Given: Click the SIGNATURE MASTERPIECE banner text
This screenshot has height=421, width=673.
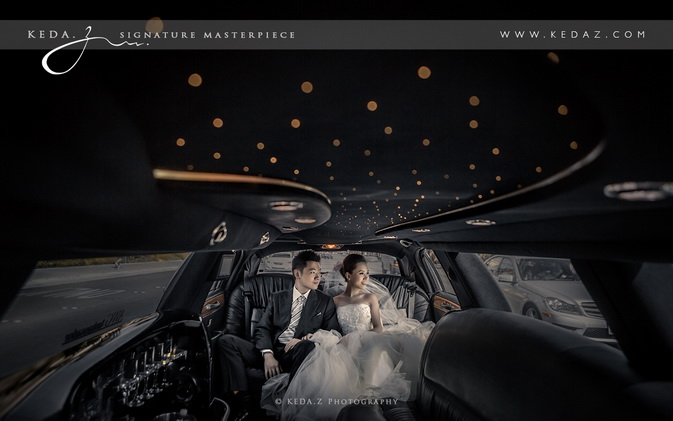Looking at the screenshot, I should pyautogui.click(x=207, y=35).
